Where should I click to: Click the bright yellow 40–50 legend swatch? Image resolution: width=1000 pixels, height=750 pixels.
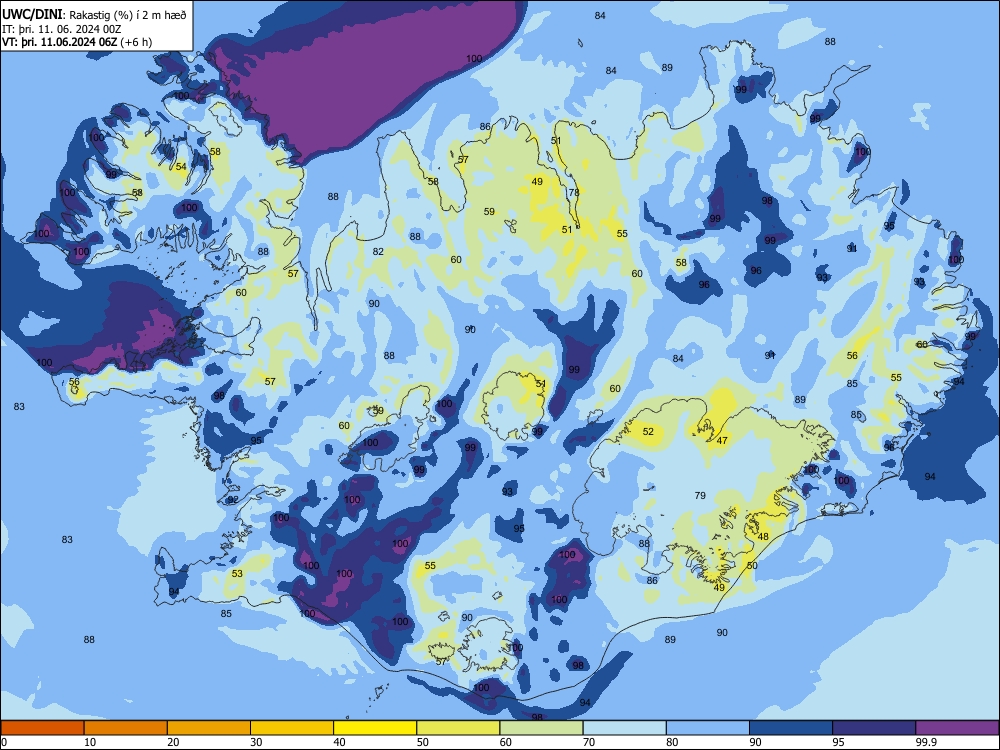tap(375, 728)
